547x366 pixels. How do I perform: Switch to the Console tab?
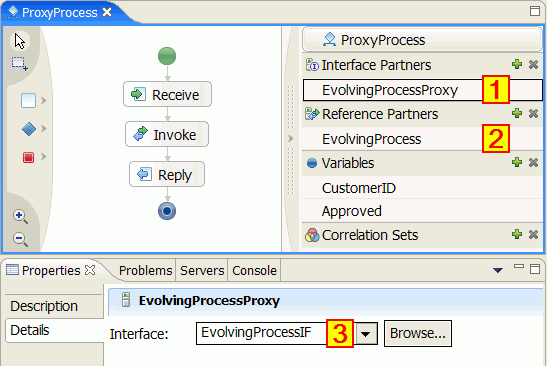pos(254,270)
